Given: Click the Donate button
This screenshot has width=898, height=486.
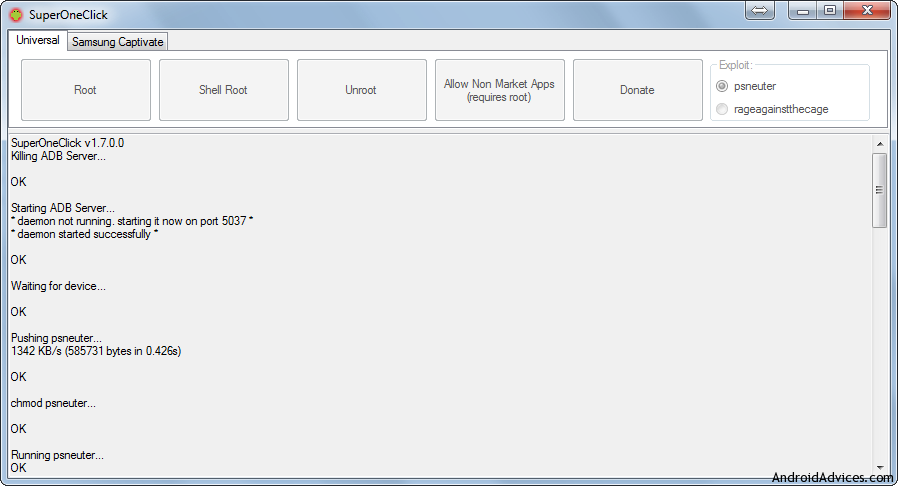Looking at the screenshot, I should 638,90.
